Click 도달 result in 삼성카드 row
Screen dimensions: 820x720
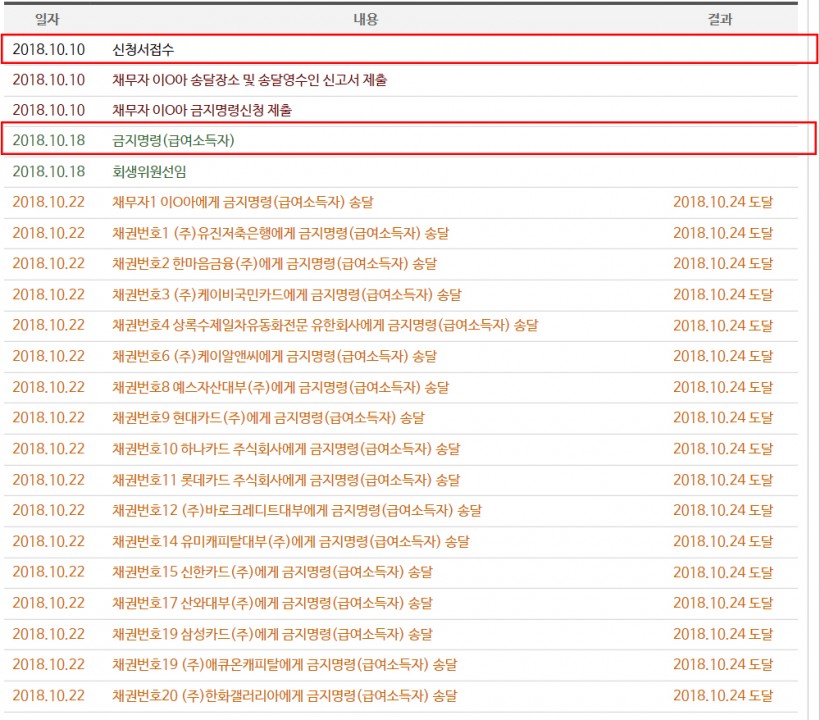pos(723,634)
